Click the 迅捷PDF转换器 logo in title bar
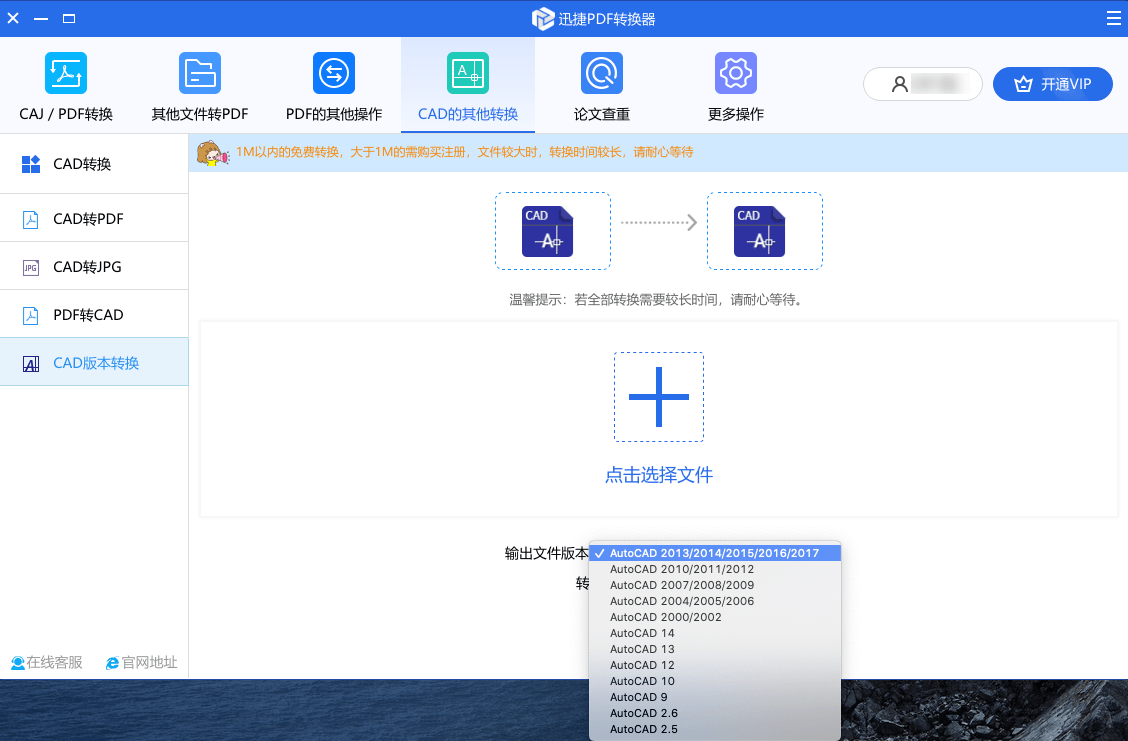Image resolution: width=1128 pixels, height=741 pixels. point(542,19)
